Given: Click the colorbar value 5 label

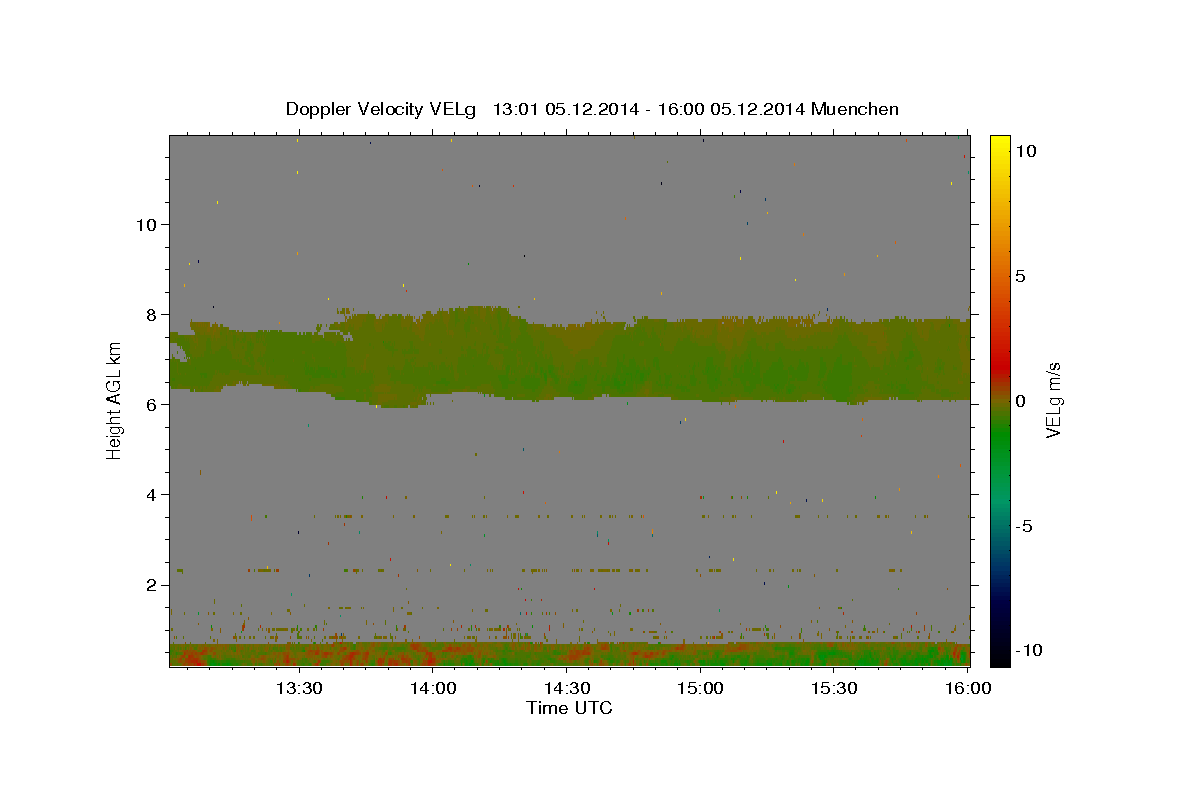Looking at the screenshot, I should click(x=1020, y=276).
